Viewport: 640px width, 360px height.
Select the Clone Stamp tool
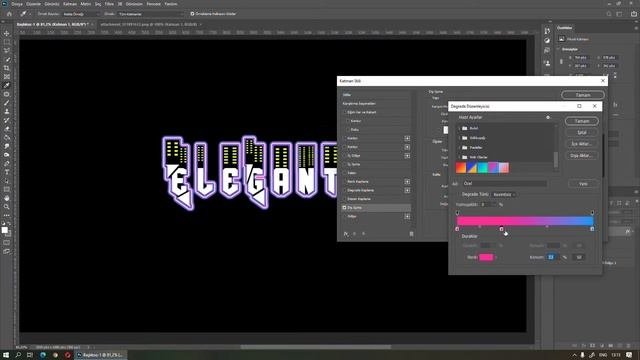(x=7, y=111)
